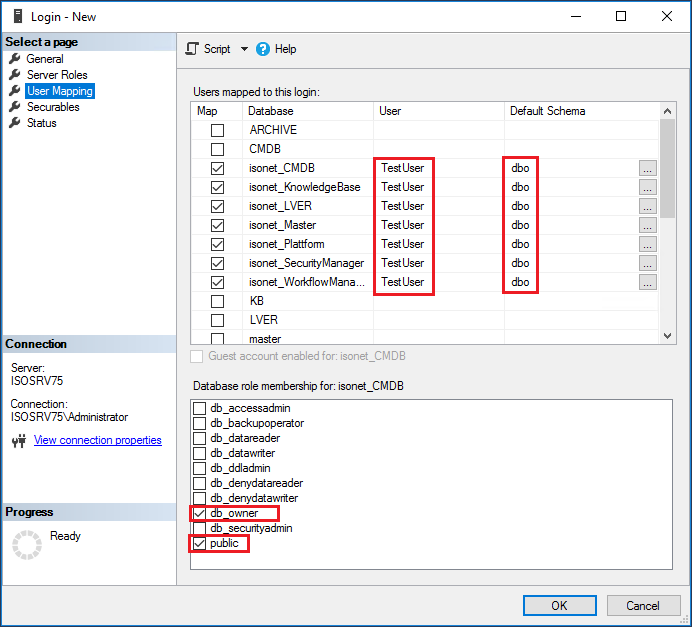Image resolution: width=692 pixels, height=627 pixels.
Task: Switch to the Server Roles page
Action: 57,75
